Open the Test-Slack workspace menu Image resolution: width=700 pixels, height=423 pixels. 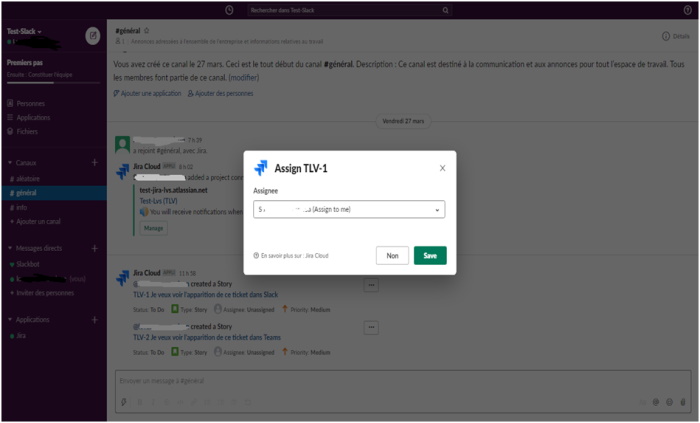[x=24, y=31]
